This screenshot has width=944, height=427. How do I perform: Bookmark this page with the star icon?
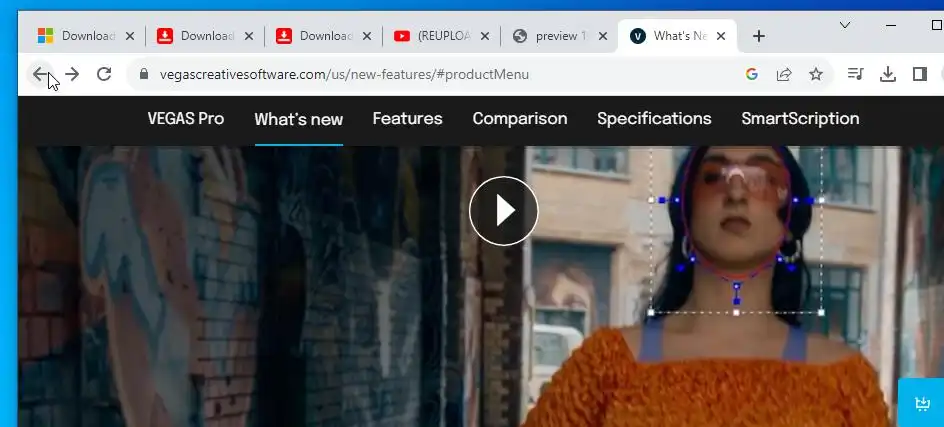point(816,74)
